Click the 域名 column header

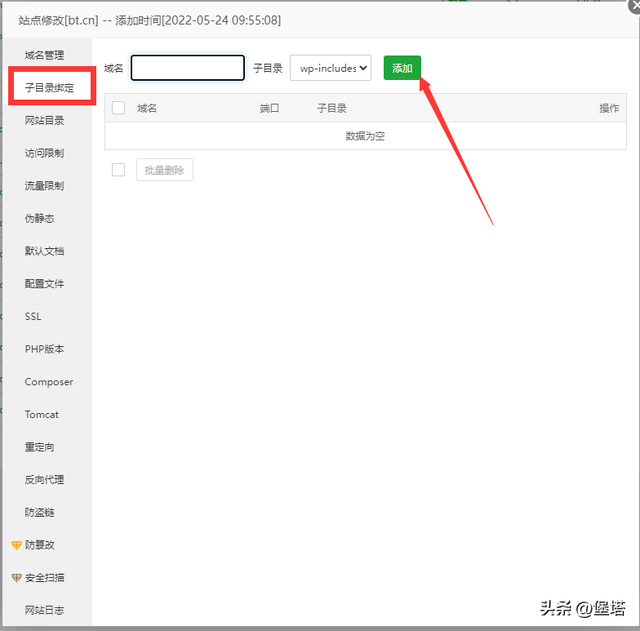(x=147, y=108)
